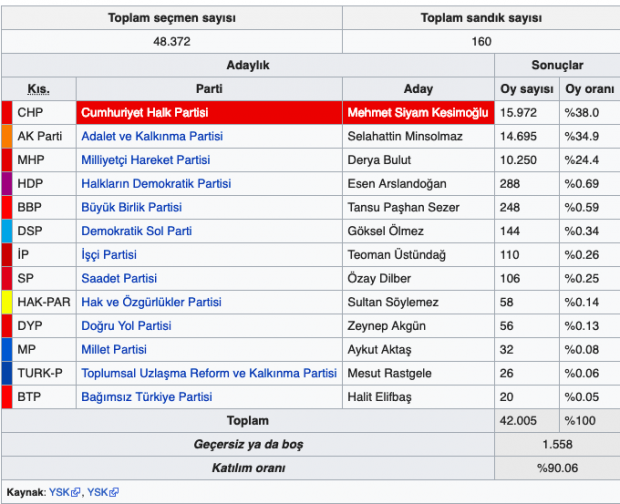
Task: Click the turnout value %90.06
Action: tap(557, 468)
